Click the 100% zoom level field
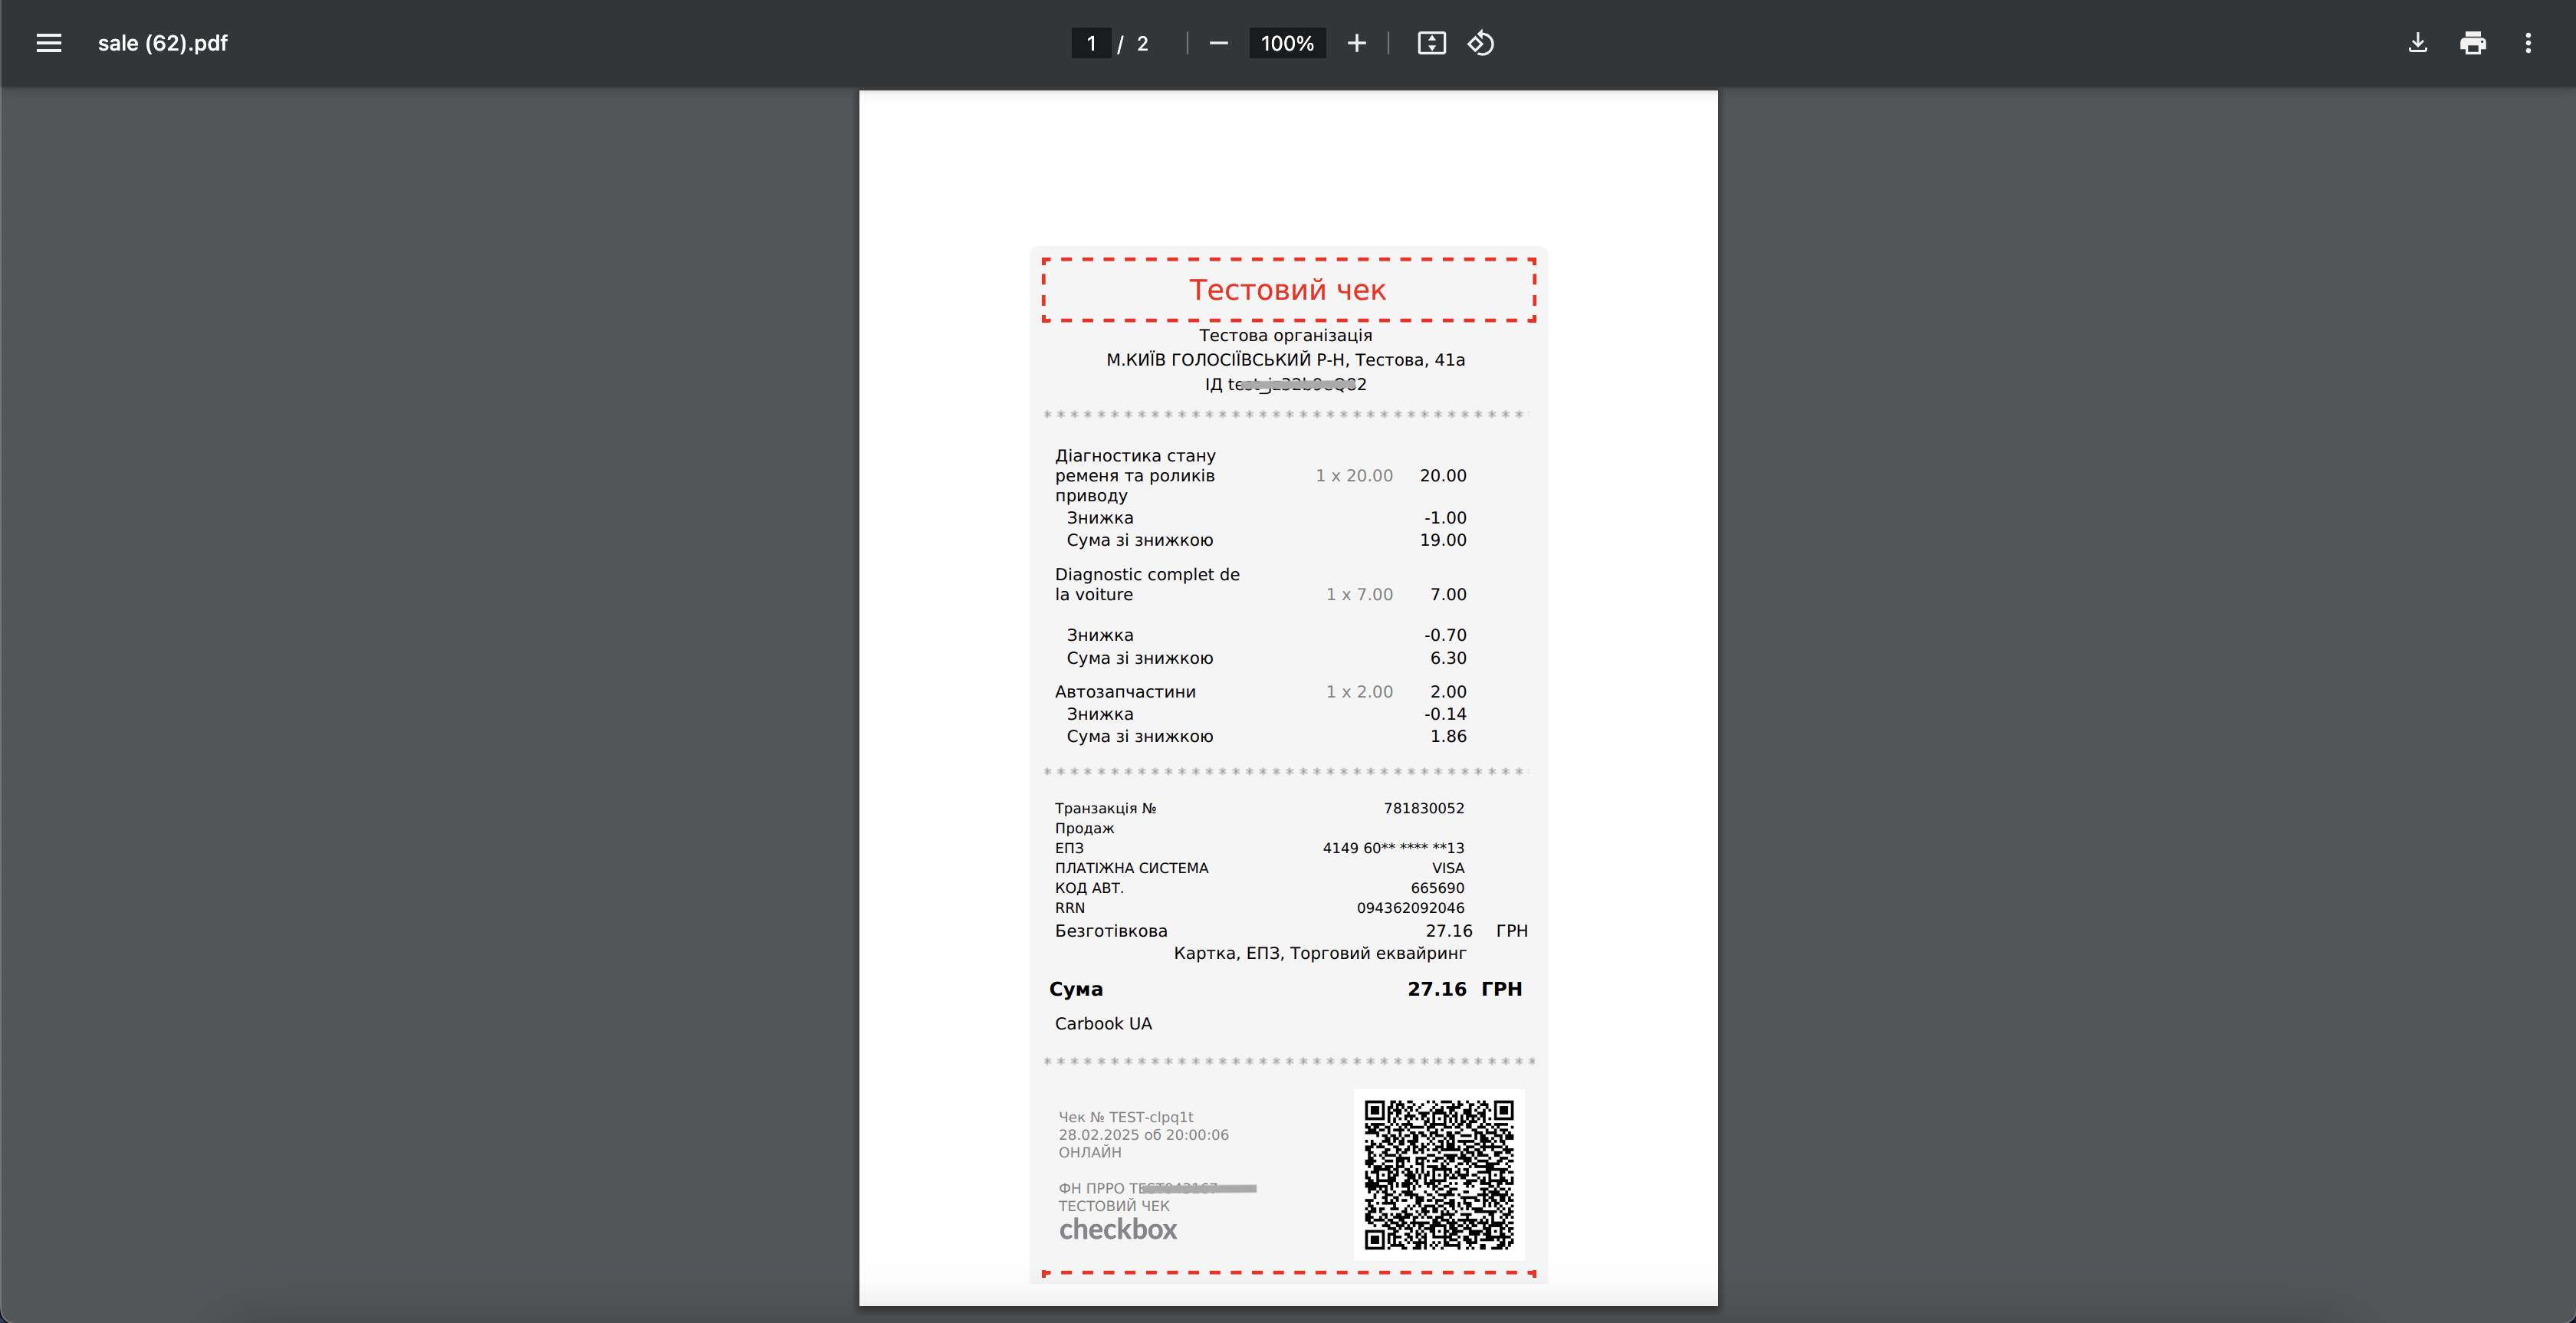The width and height of the screenshot is (2576, 1323). click(x=1287, y=43)
